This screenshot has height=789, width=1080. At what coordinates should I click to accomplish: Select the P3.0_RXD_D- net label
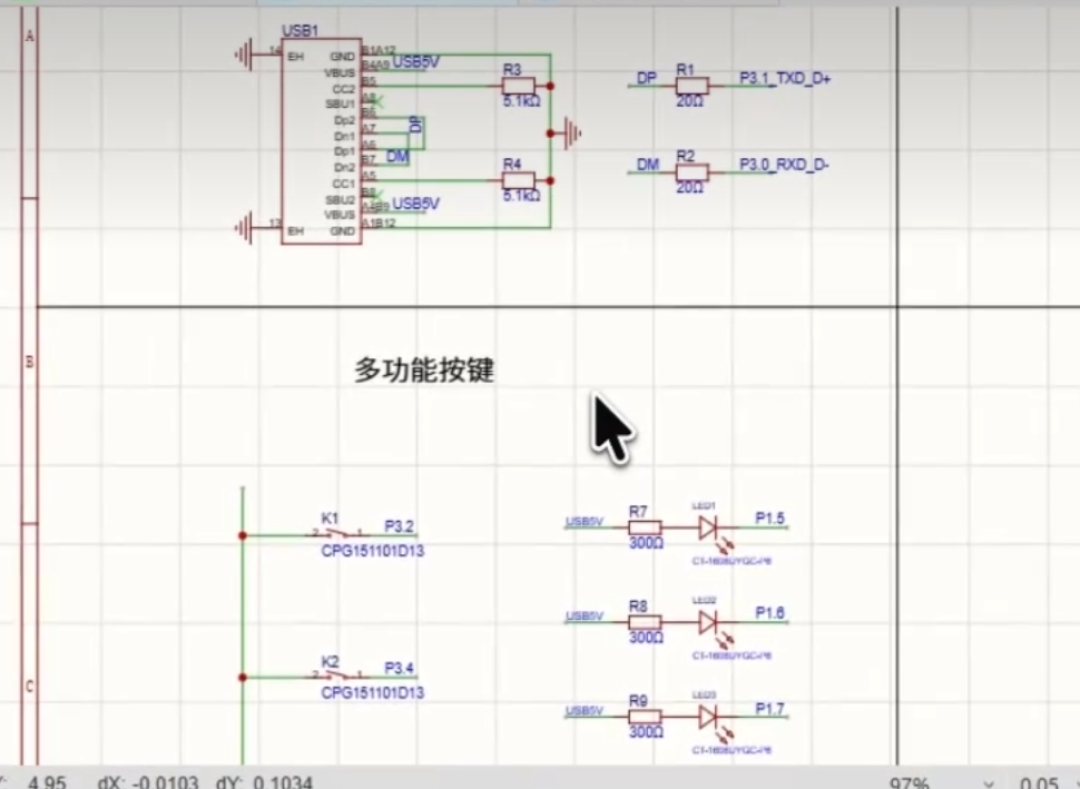(785, 165)
